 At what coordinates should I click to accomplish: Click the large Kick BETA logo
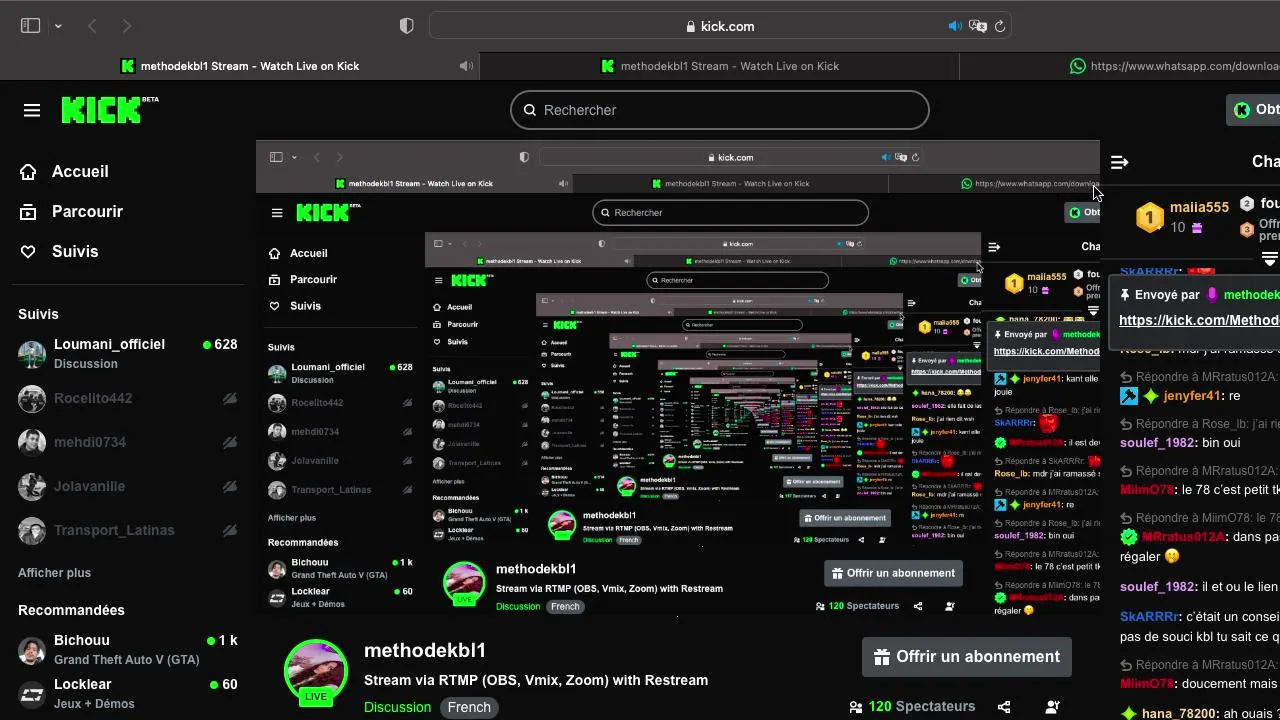pos(110,109)
